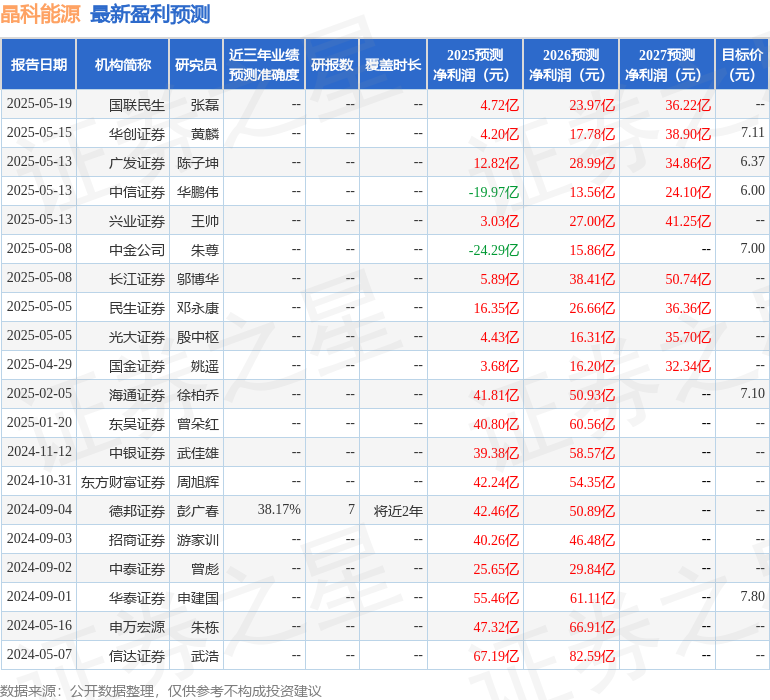Click researcher name 邬博华

(198, 279)
